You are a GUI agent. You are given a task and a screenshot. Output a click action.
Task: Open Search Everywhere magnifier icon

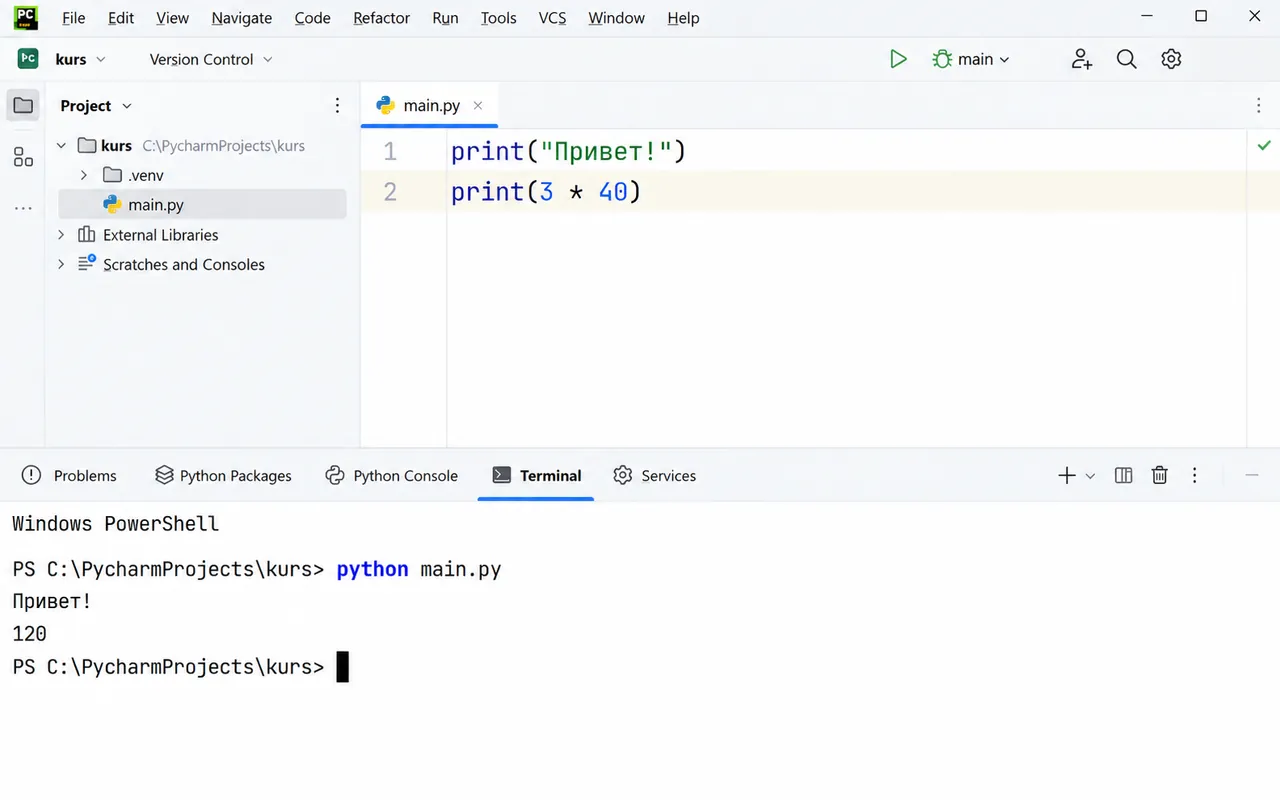click(x=1127, y=59)
